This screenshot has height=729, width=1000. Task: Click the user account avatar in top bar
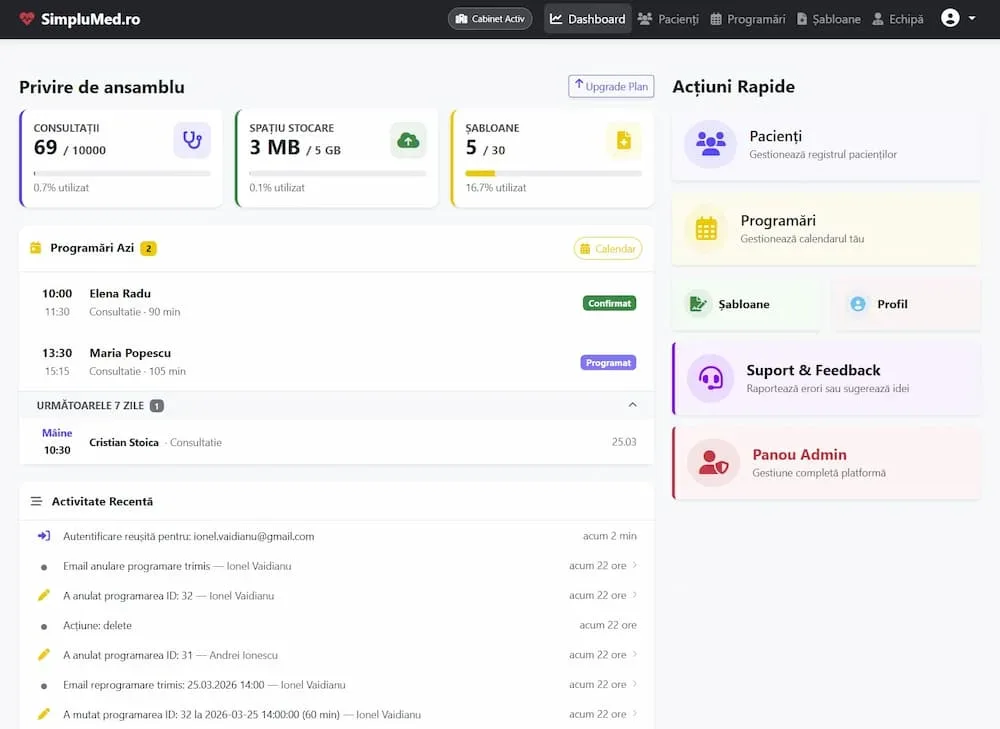950,18
